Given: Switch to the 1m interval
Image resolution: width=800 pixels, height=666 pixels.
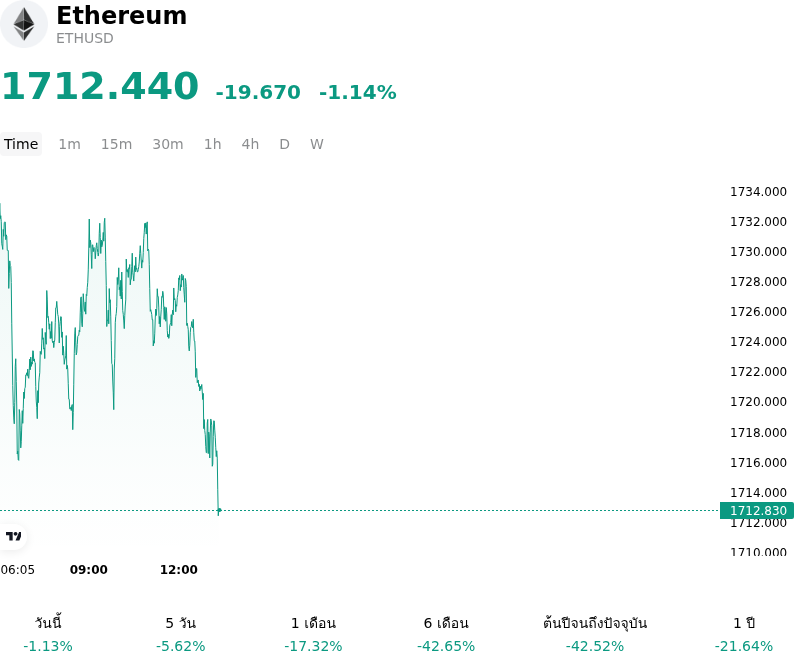Looking at the screenshot, I should pos(69,144).
